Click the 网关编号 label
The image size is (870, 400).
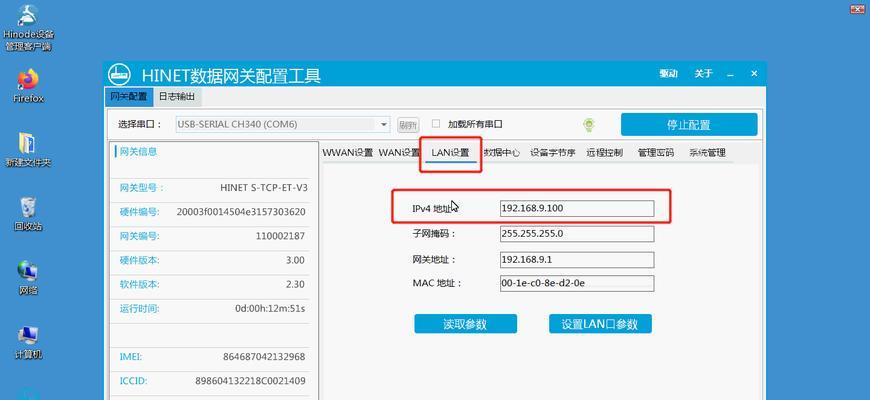140,236
